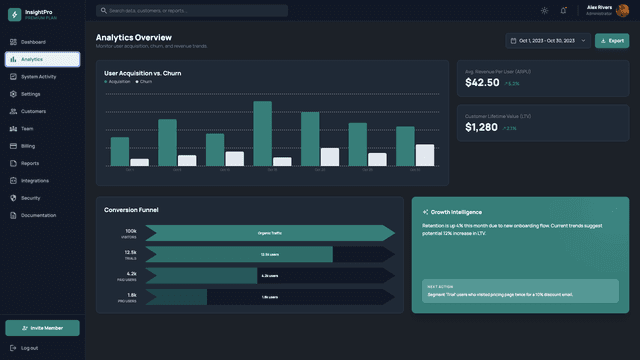Click the InsightPro lightning bolt logo
The image size is (640, 360).
[x=15, y=15]
